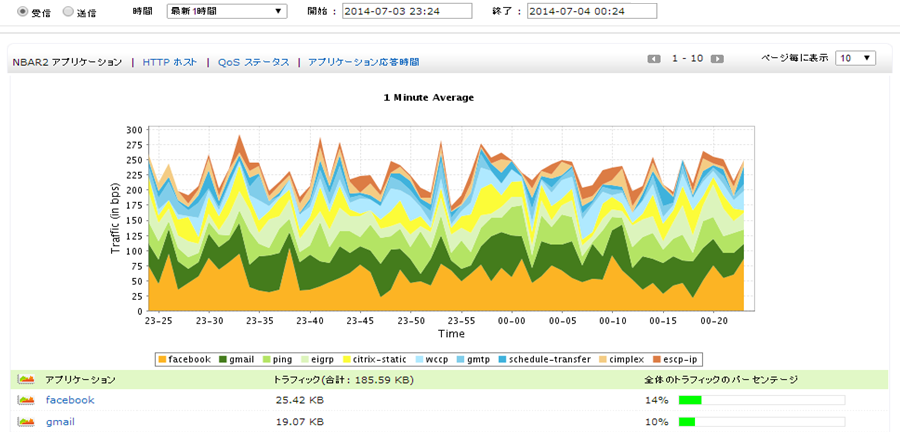Switch to HTTP ホスト tab
Screen dimensions: 900x432
point(170,62)
